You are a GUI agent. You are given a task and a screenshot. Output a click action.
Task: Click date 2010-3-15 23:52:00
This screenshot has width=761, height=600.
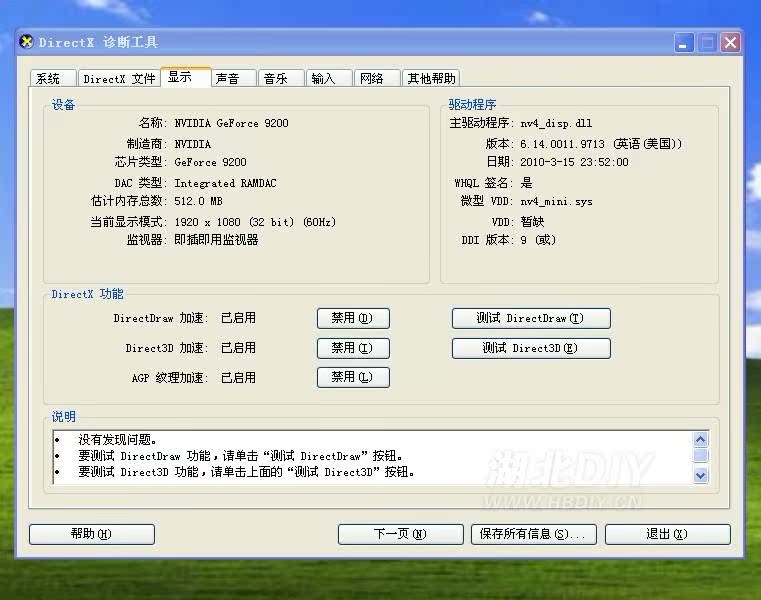click(574, 162)
